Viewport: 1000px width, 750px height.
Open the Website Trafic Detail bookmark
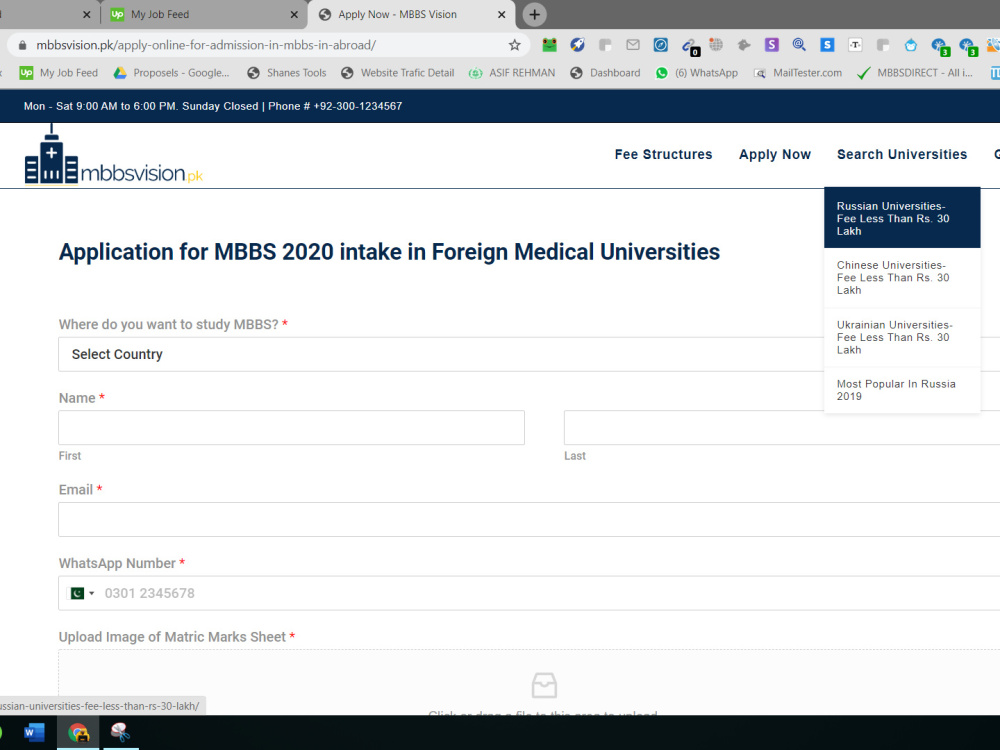click(398, 73)
